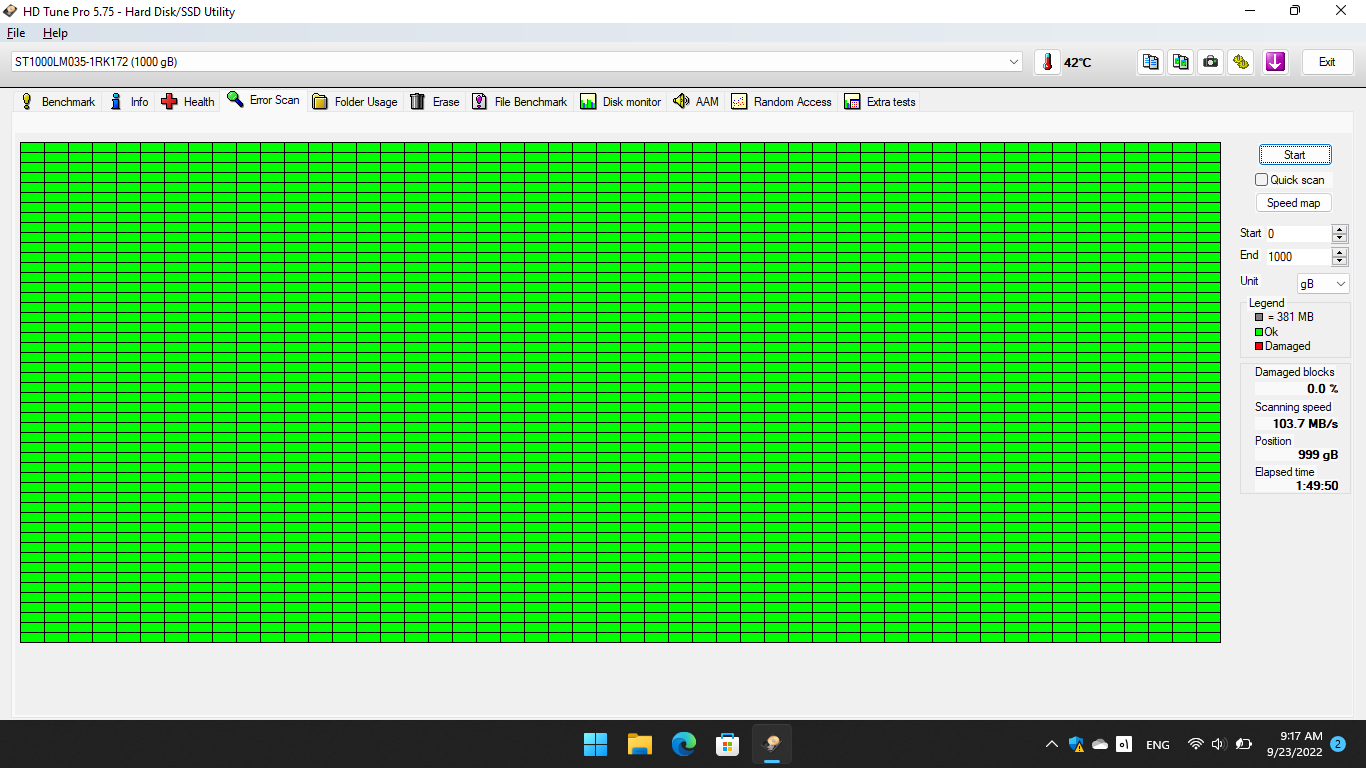Save screenshot with the camera icon
Viewport: 1366px width, 768px height.
1211,62
